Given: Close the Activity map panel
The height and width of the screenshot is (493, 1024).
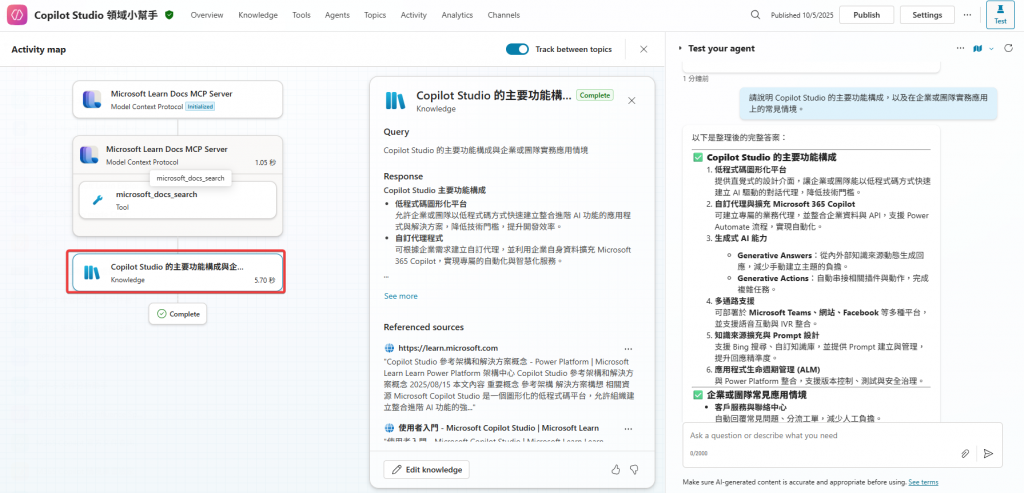Looking at the screenshot, I should pyautogui.click(x=644, y=49).
